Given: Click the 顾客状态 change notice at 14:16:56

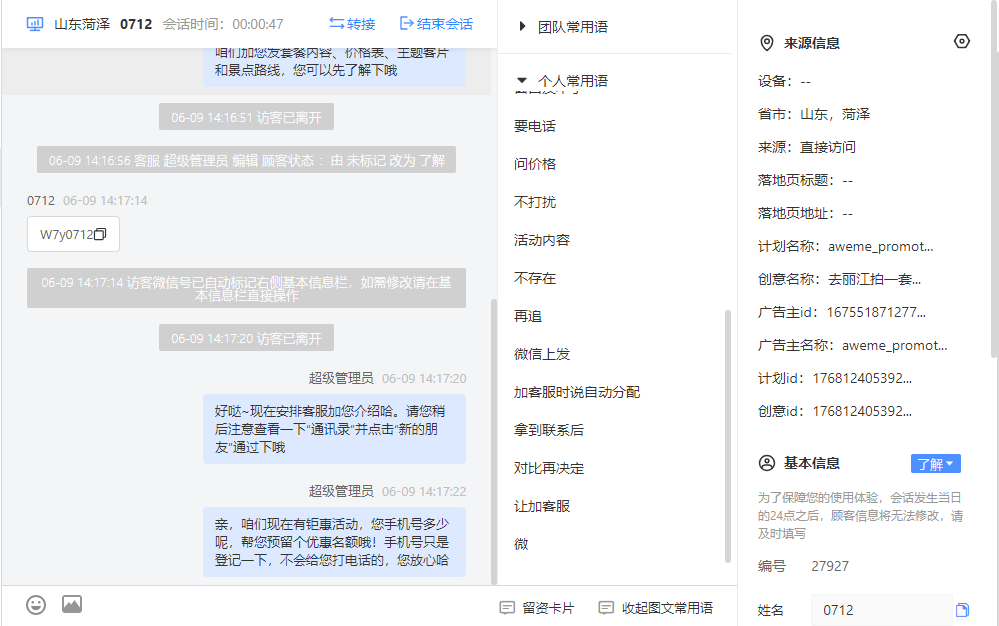Looking at the screenshot, I should pyautogui.click(x=246, y=160).
